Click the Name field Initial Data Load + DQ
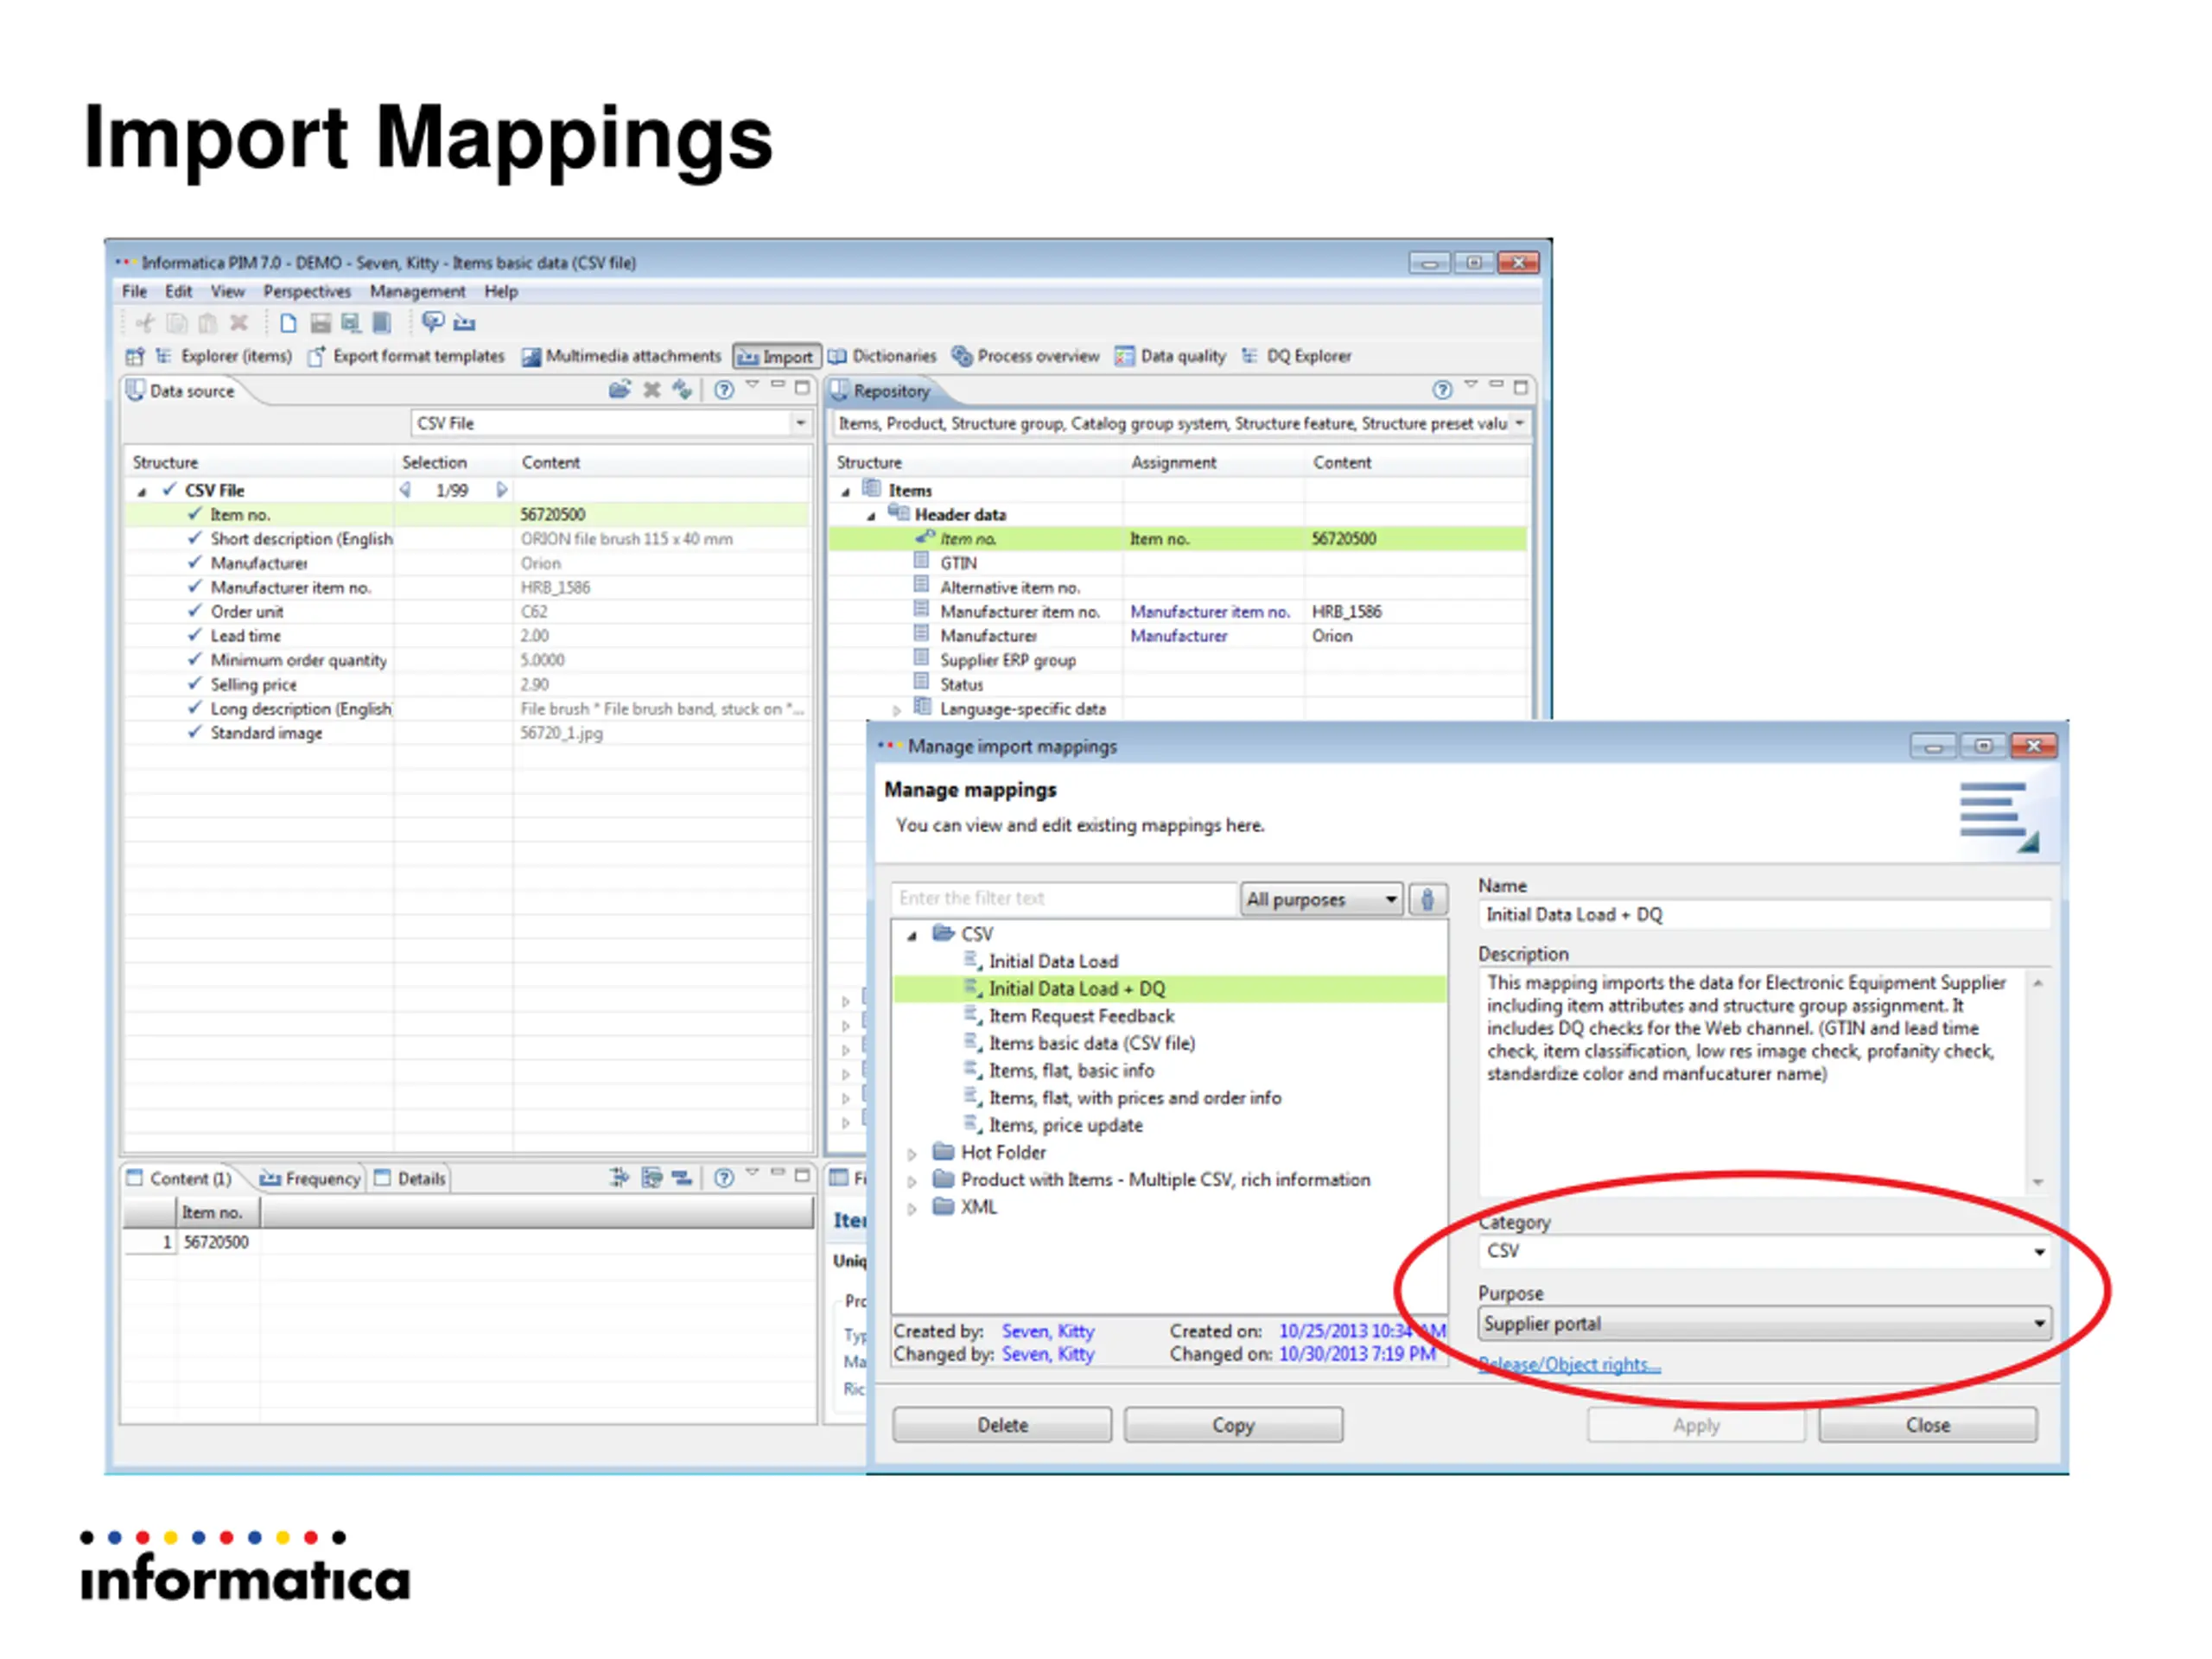The image size is (2212, 1659). point(1765,915)
